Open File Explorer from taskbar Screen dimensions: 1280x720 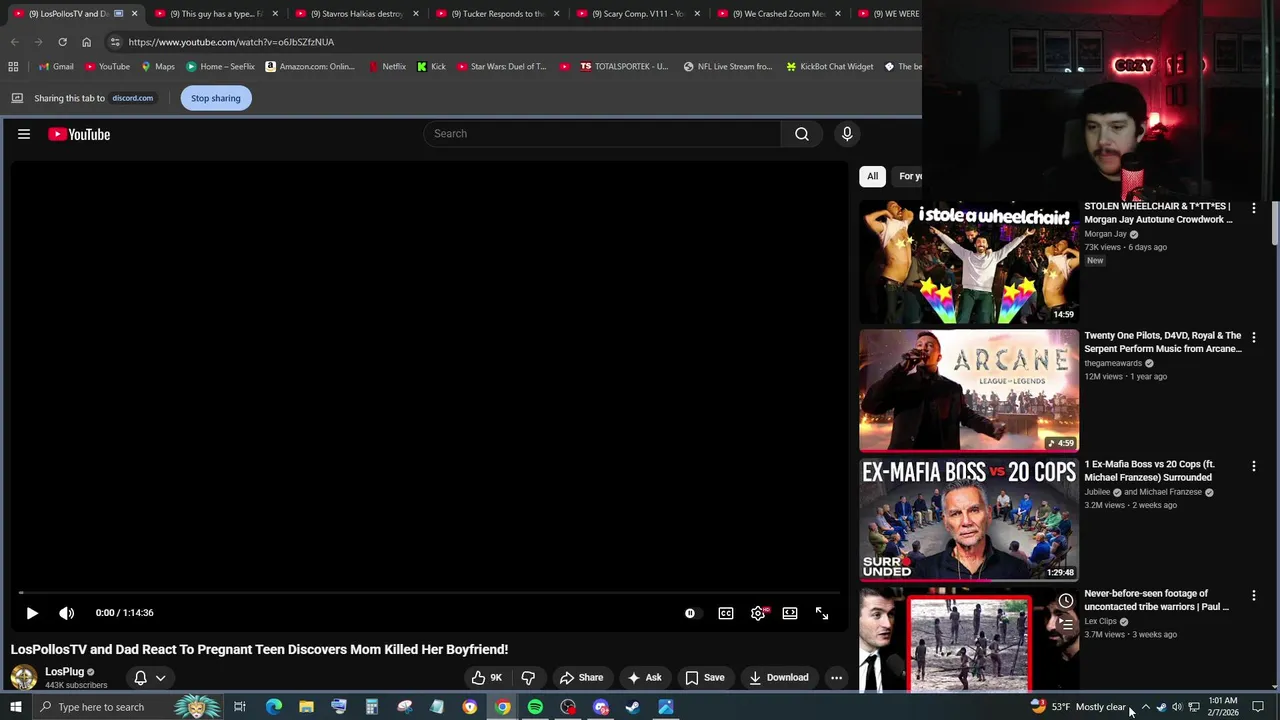pos(306,707)
